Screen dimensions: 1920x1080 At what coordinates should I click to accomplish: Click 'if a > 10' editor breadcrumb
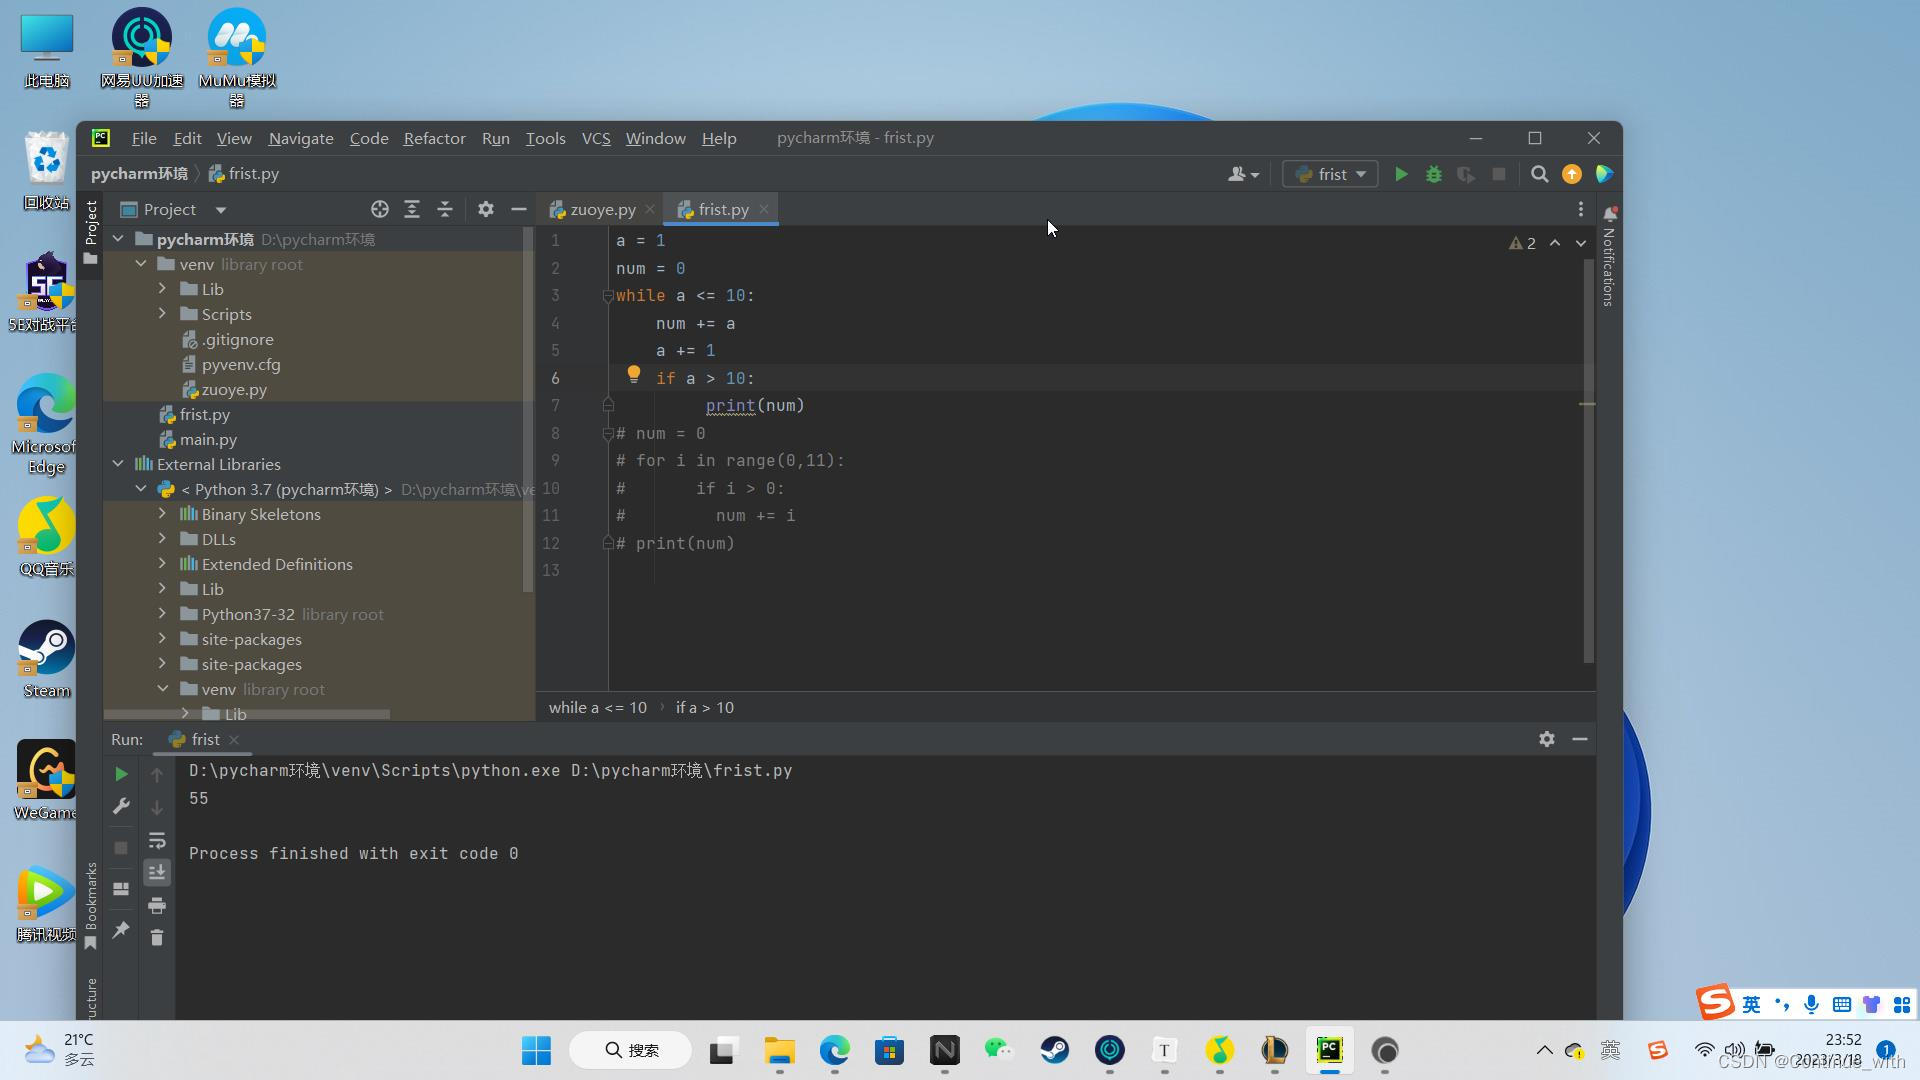pos(705,707)
